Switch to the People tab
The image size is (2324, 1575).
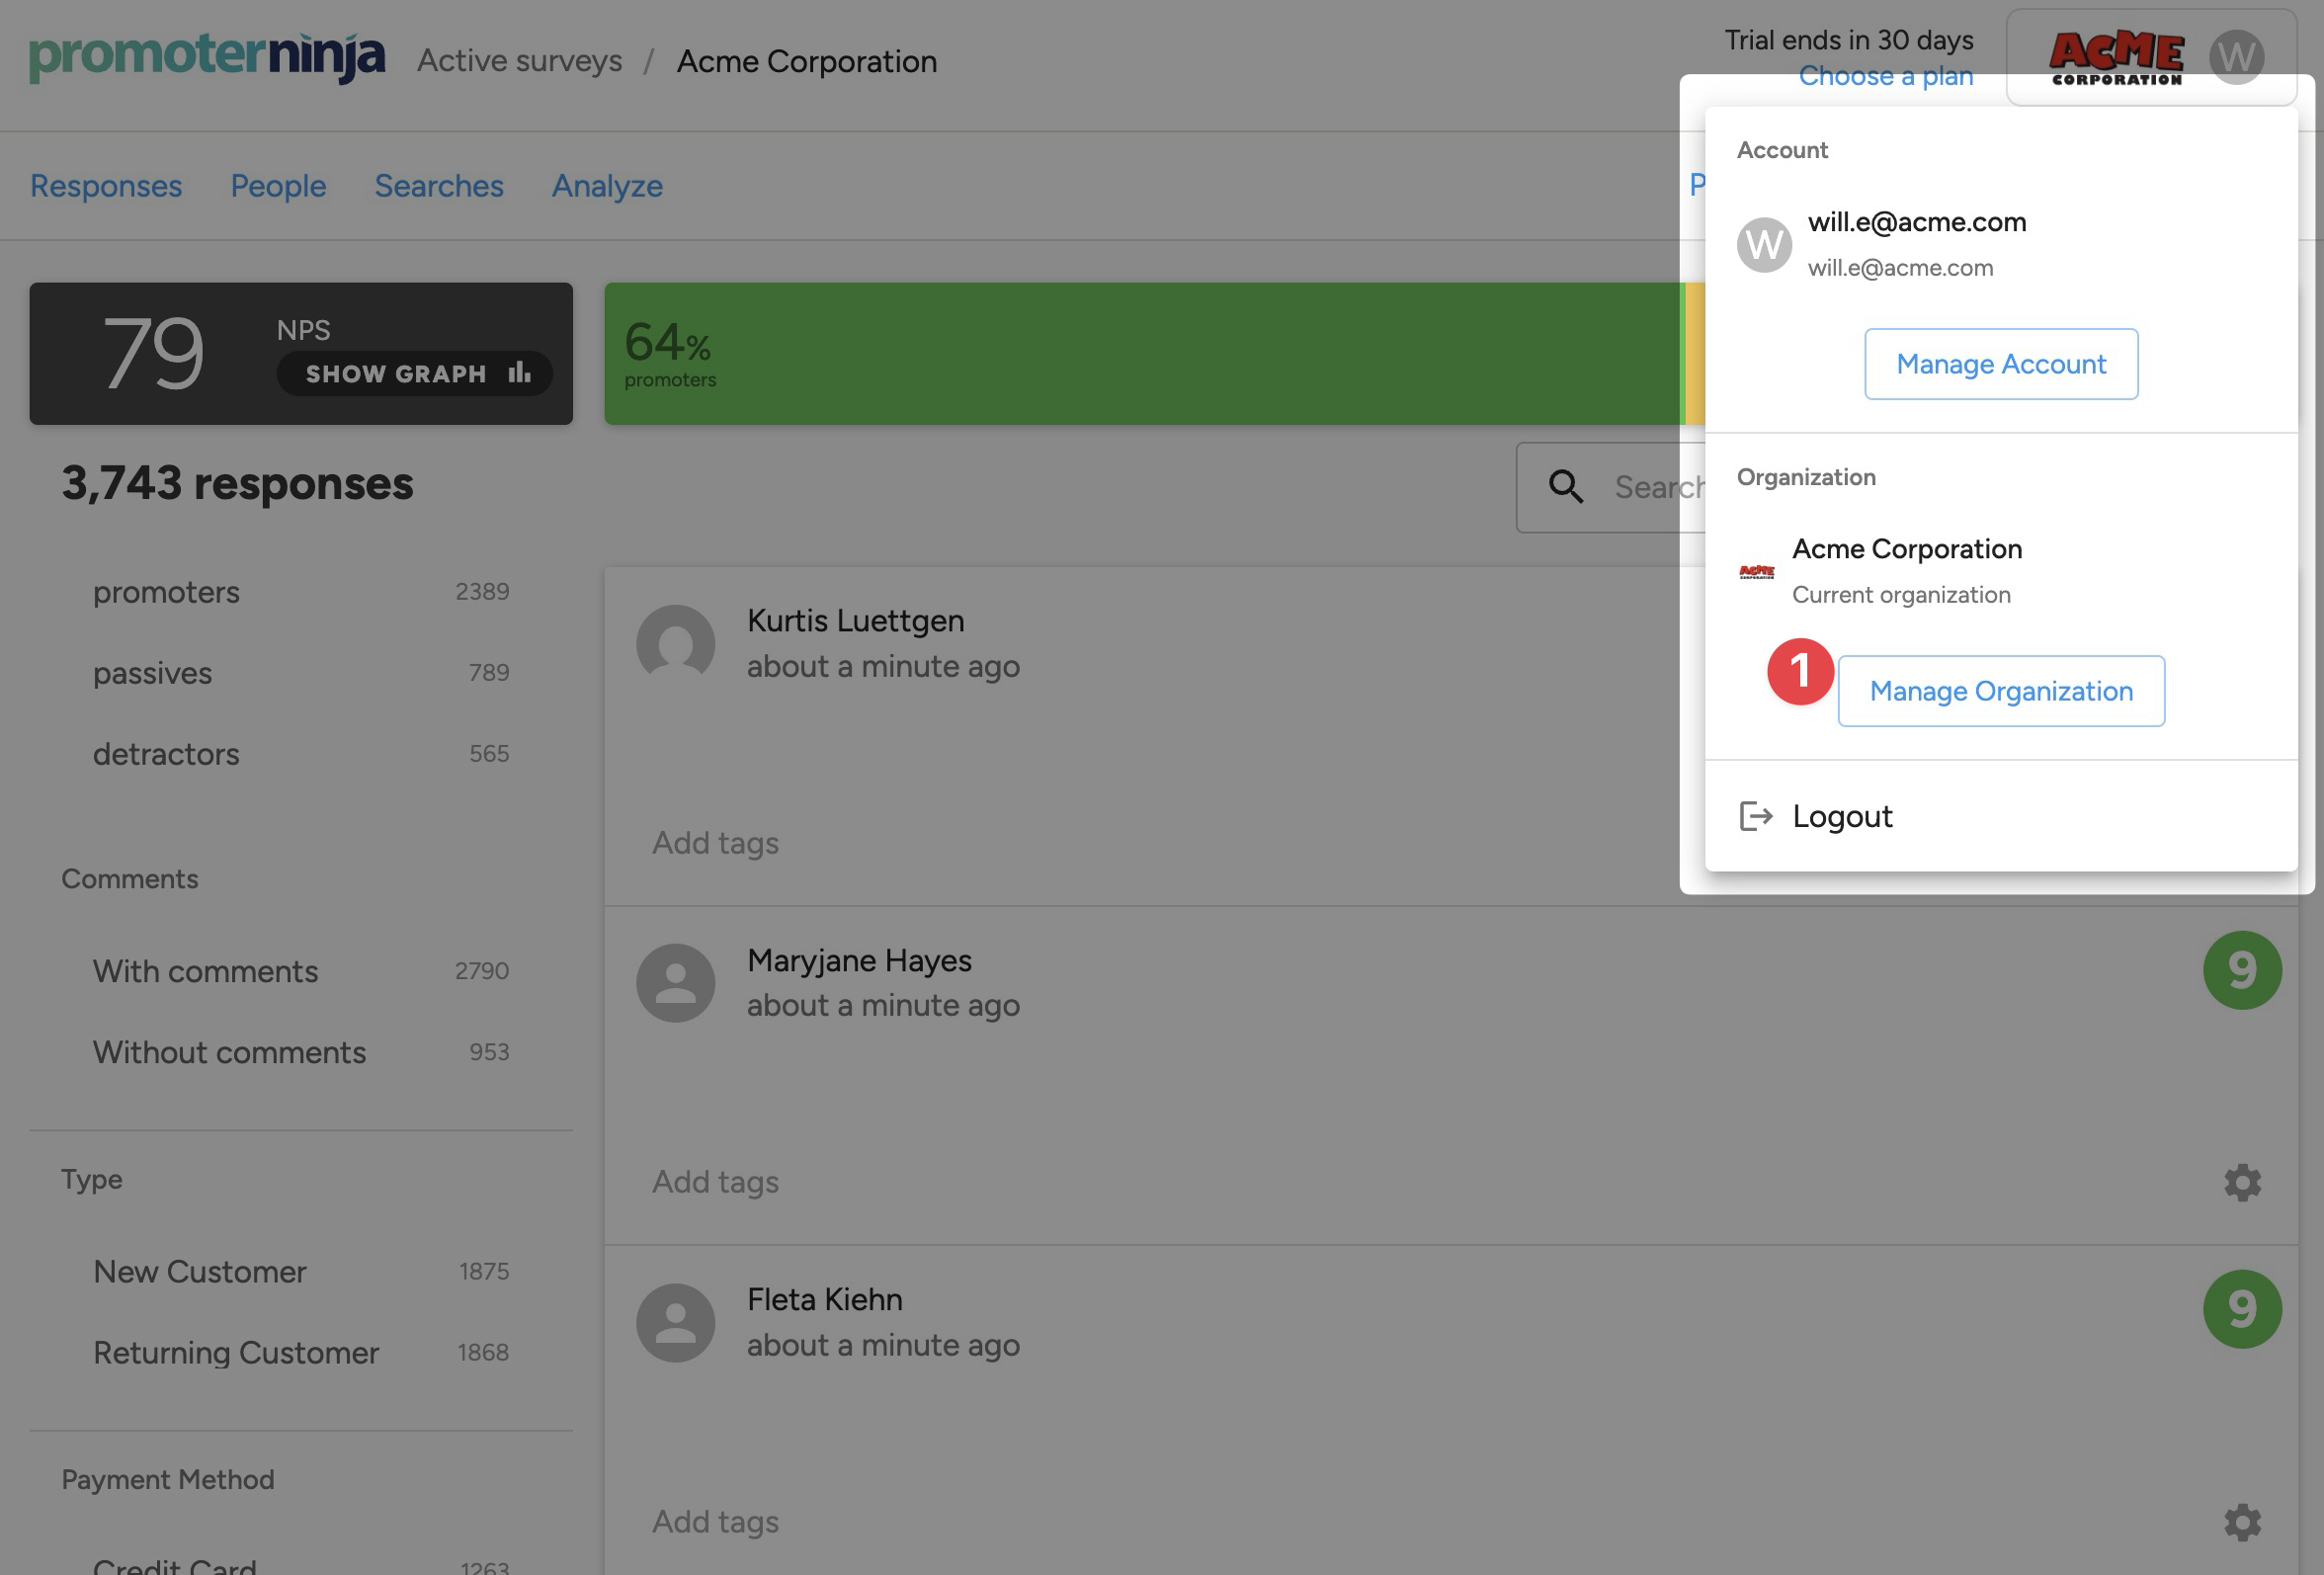coord(278,186)
